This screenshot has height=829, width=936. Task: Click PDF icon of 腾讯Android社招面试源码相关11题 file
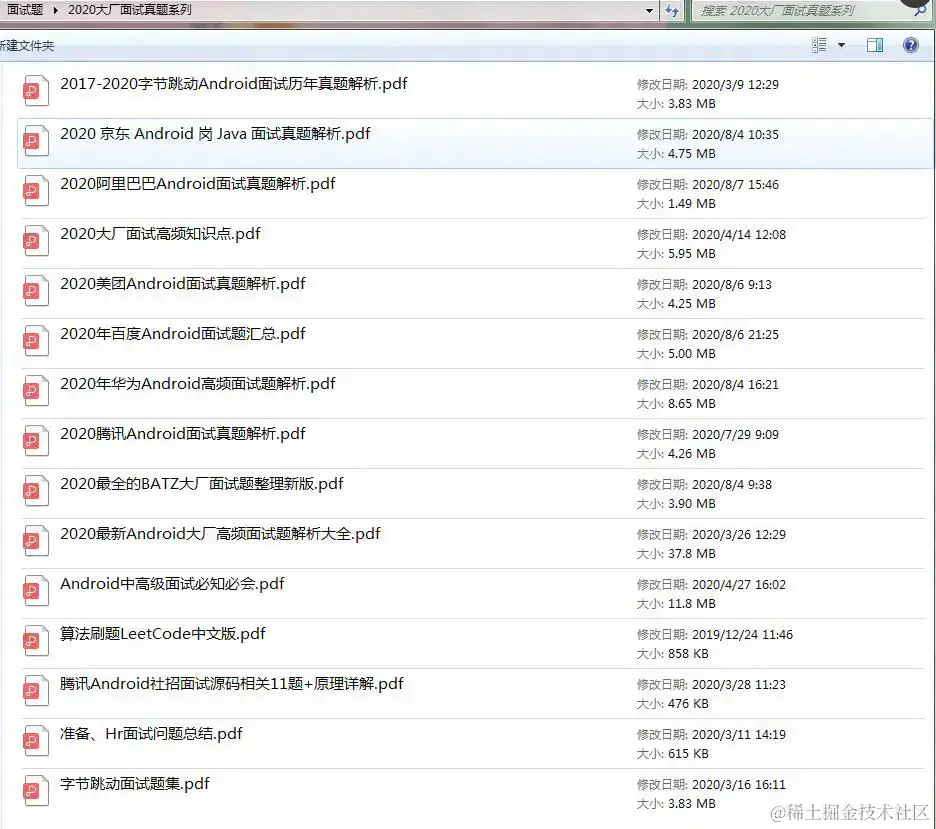pyautogui.click(x=35, y=691)
